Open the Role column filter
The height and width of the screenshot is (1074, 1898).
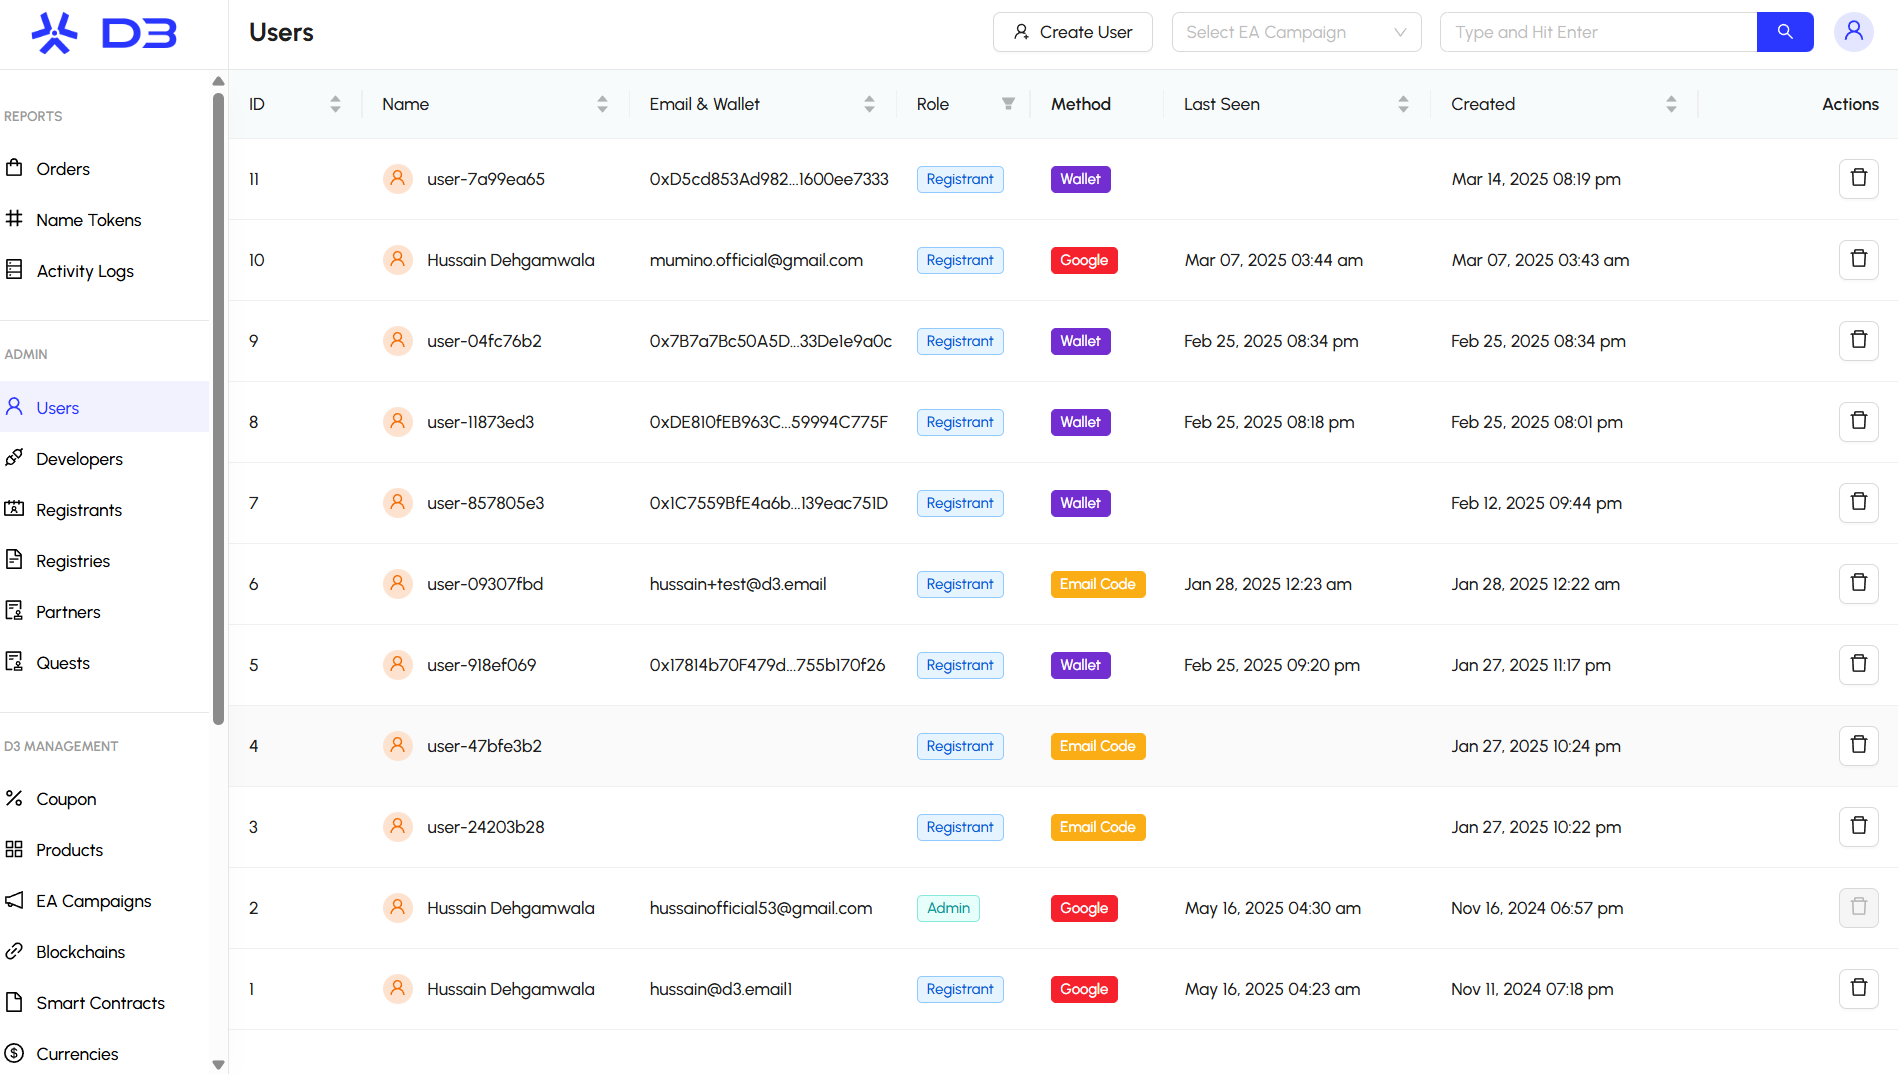click(1008, 104)
